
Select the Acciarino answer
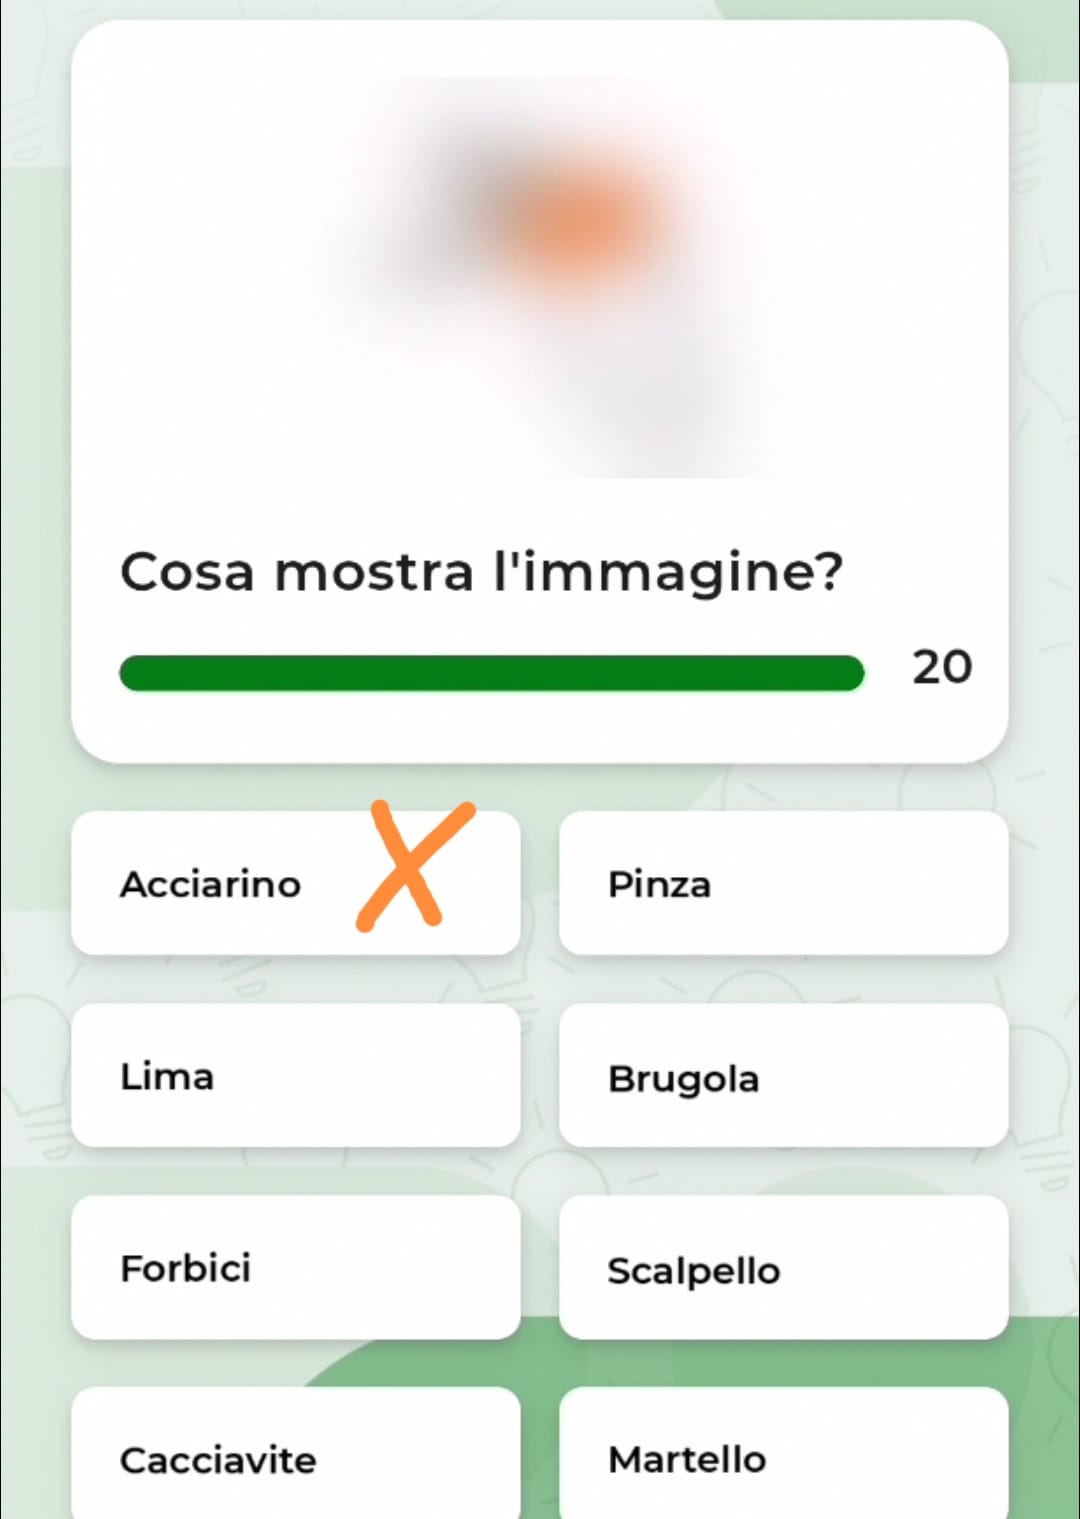pyautogui.click(x=210, y=884)
